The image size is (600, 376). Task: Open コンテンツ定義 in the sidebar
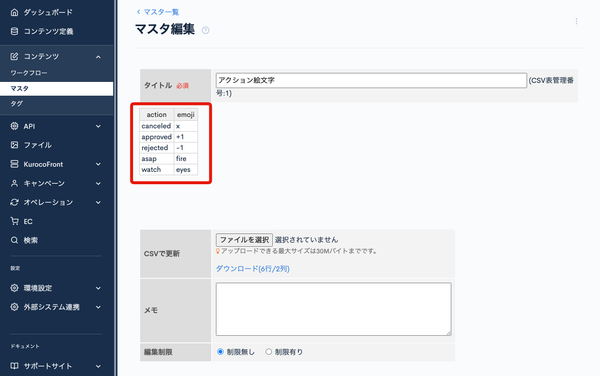[x=48, y=31]
